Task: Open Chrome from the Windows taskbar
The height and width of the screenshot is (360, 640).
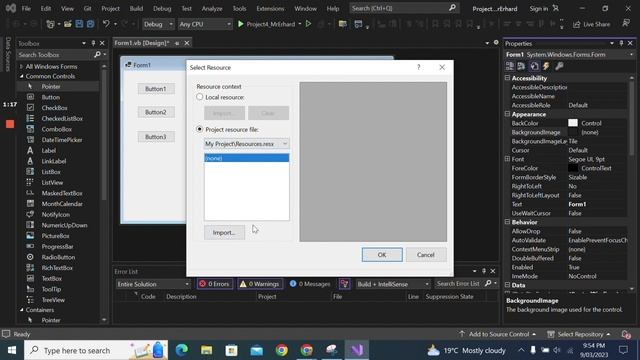Action: (x=282, y=350)
